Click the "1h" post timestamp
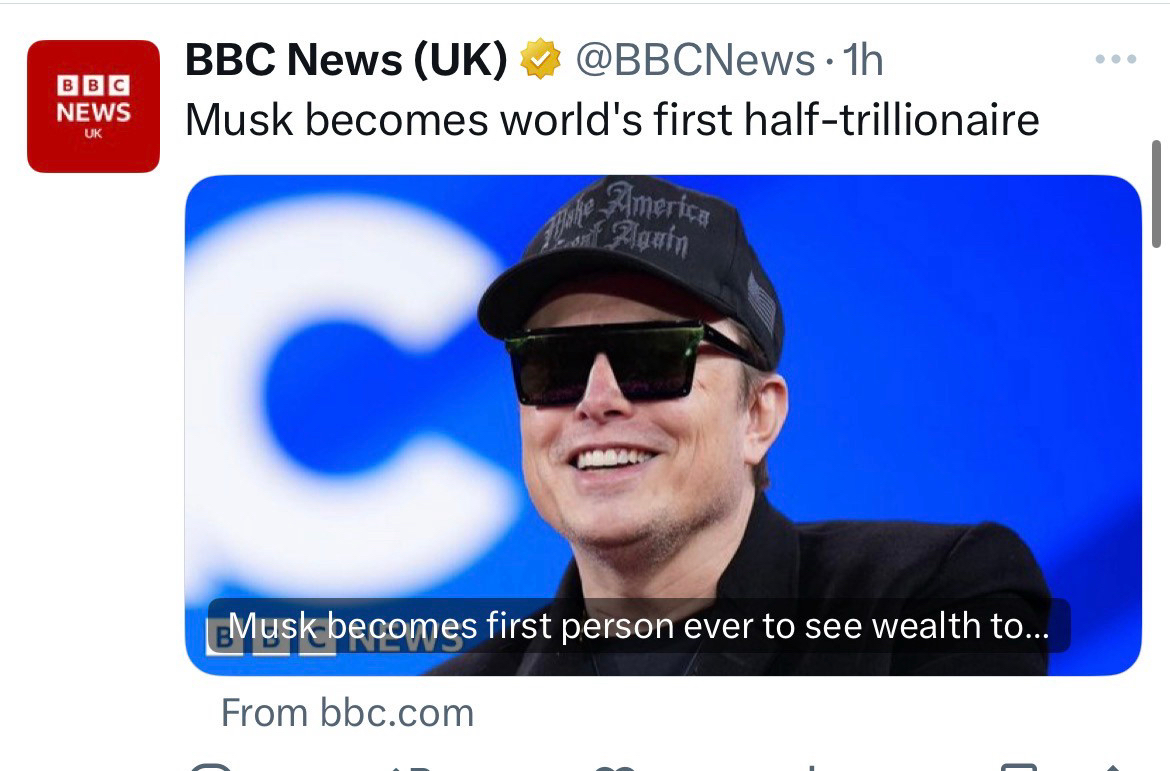 (x=864, y=61)
